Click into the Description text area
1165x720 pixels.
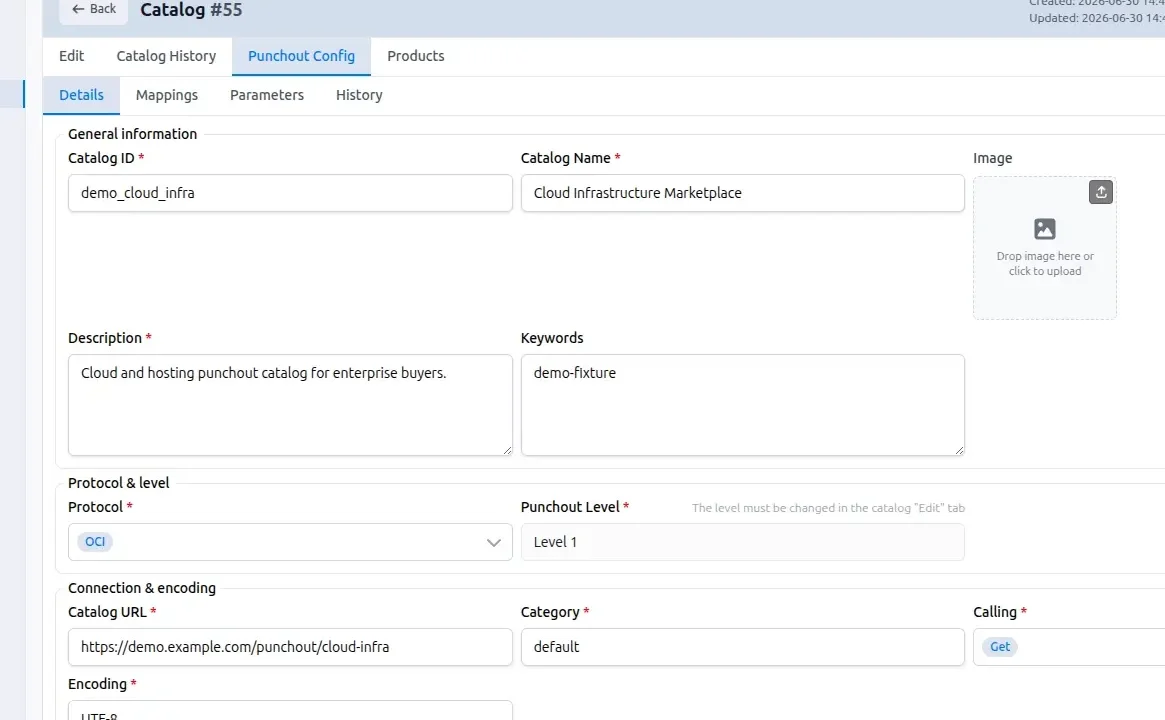tap(291, 405)
